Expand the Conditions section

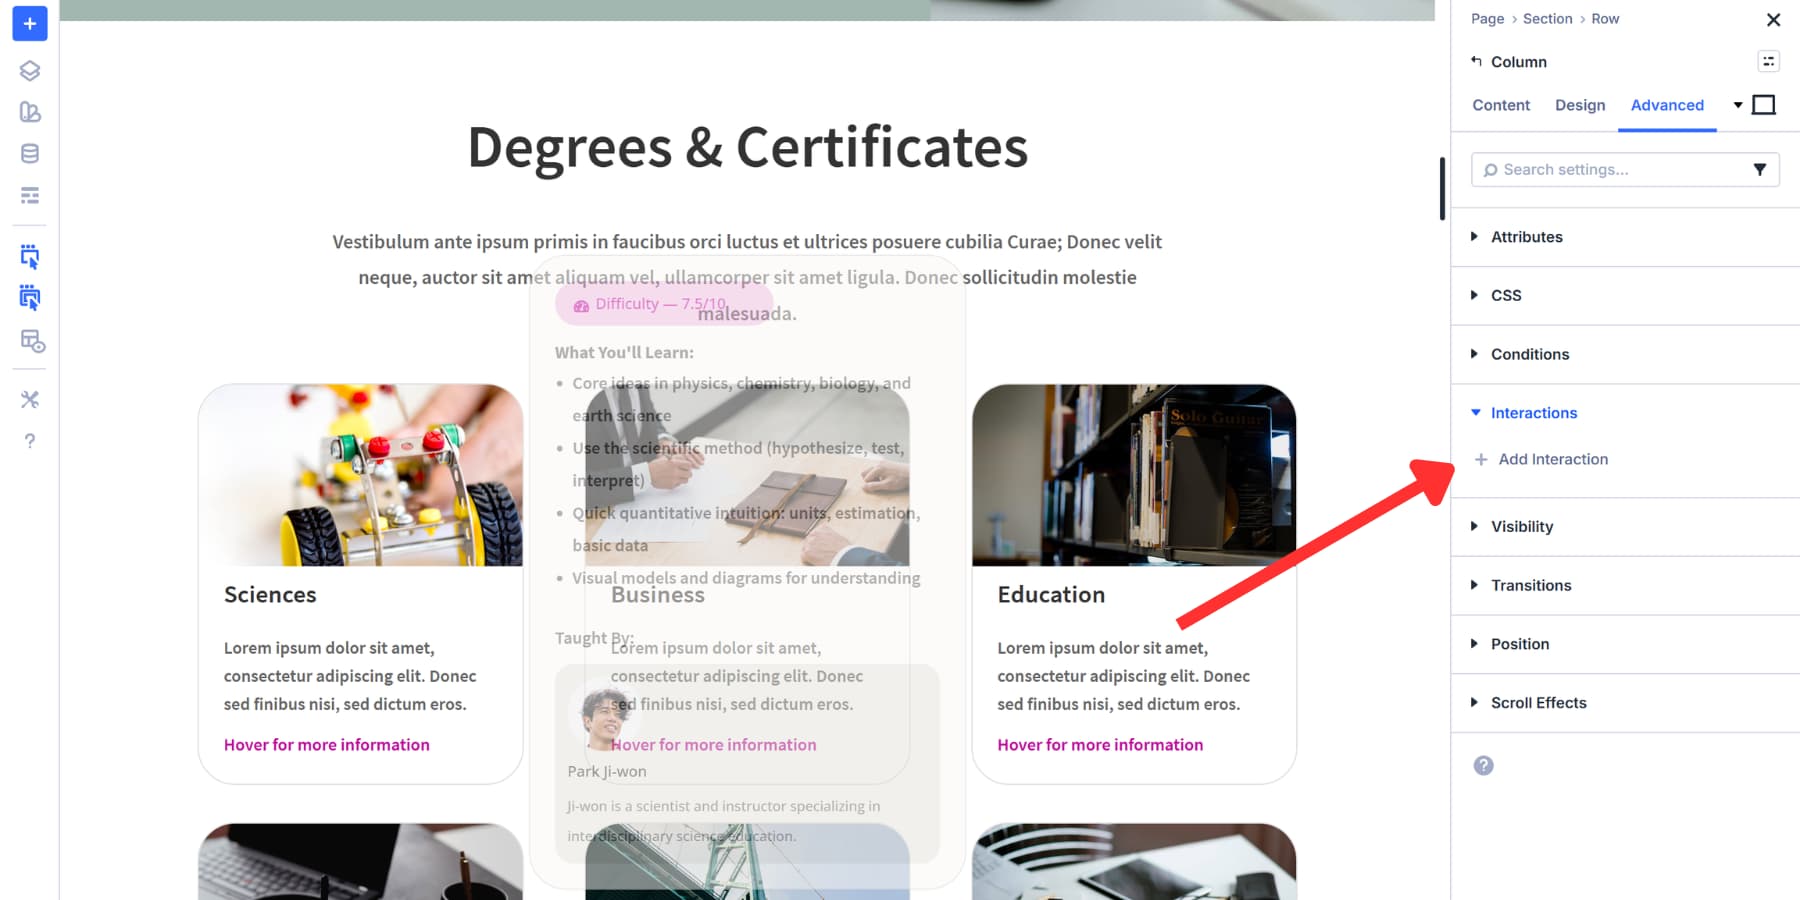tap(1529, 354)
